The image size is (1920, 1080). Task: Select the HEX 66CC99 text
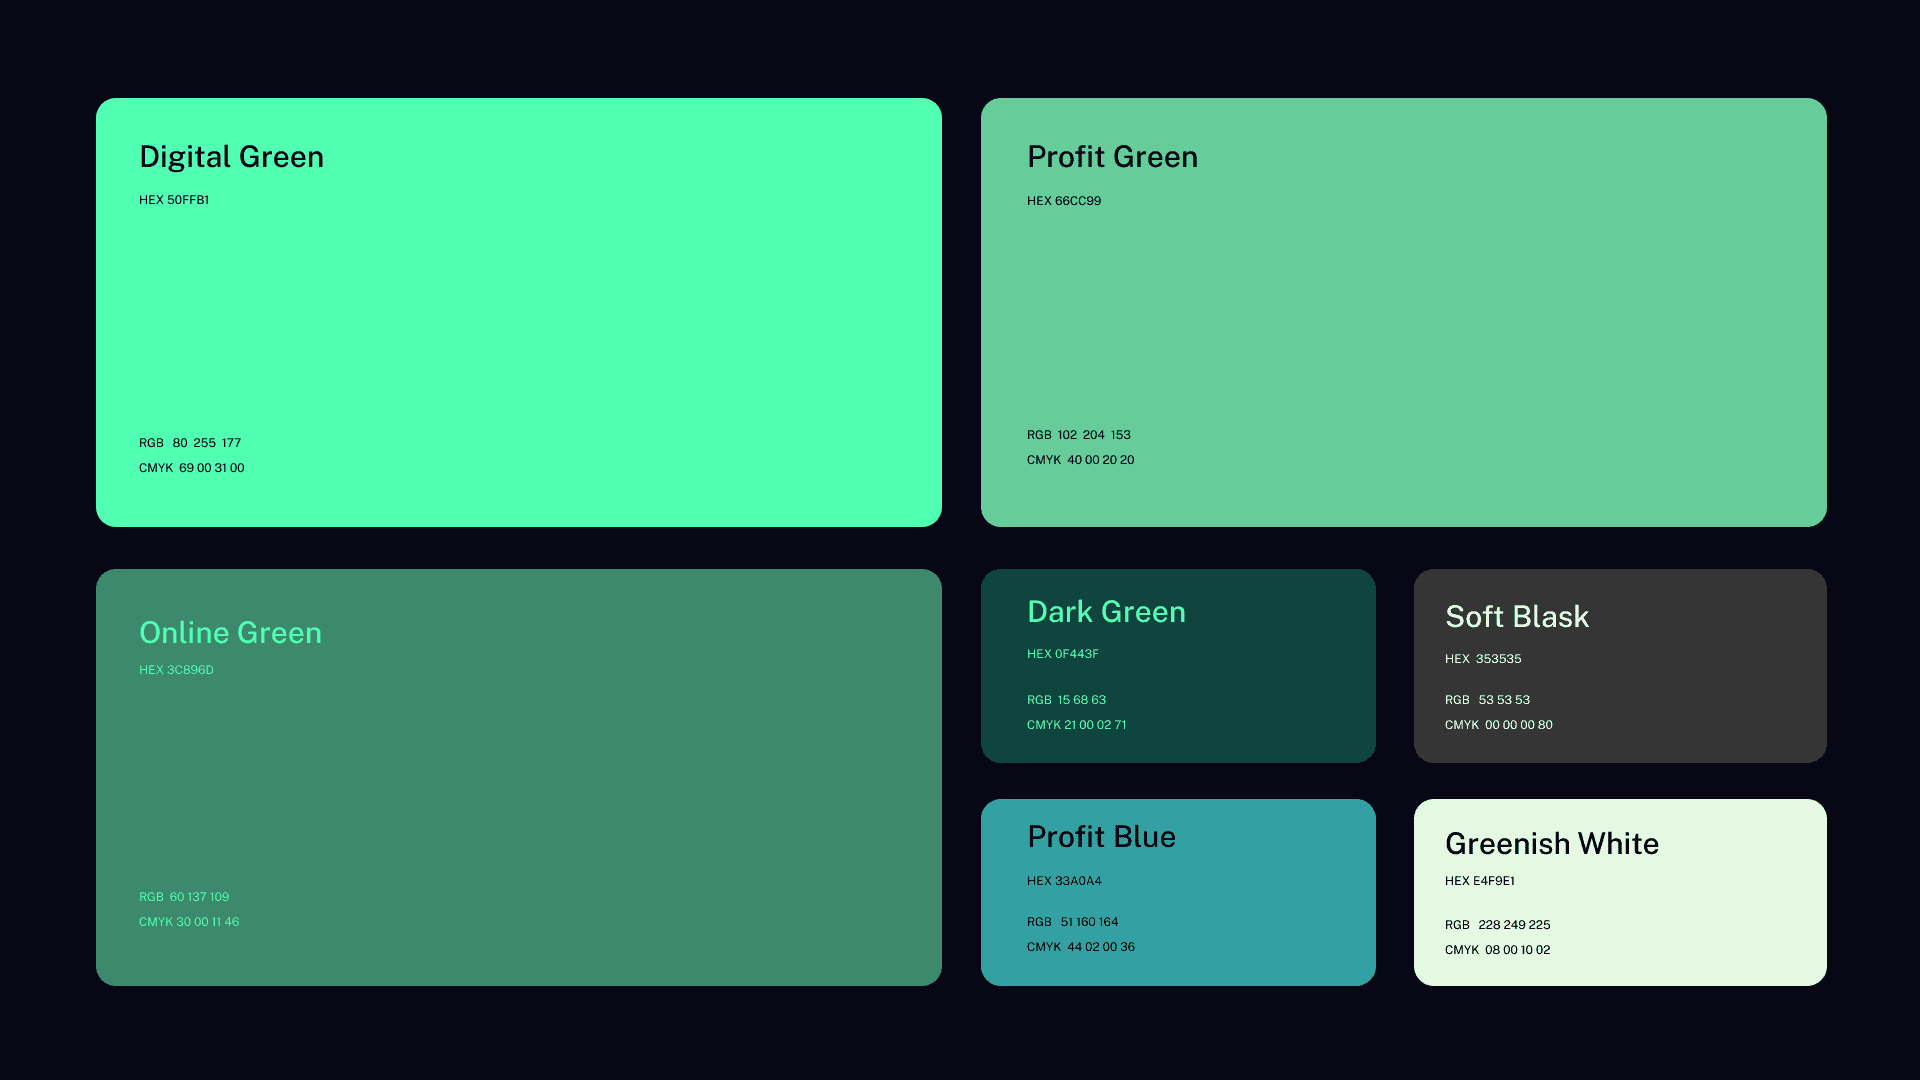coord(1064,201)
